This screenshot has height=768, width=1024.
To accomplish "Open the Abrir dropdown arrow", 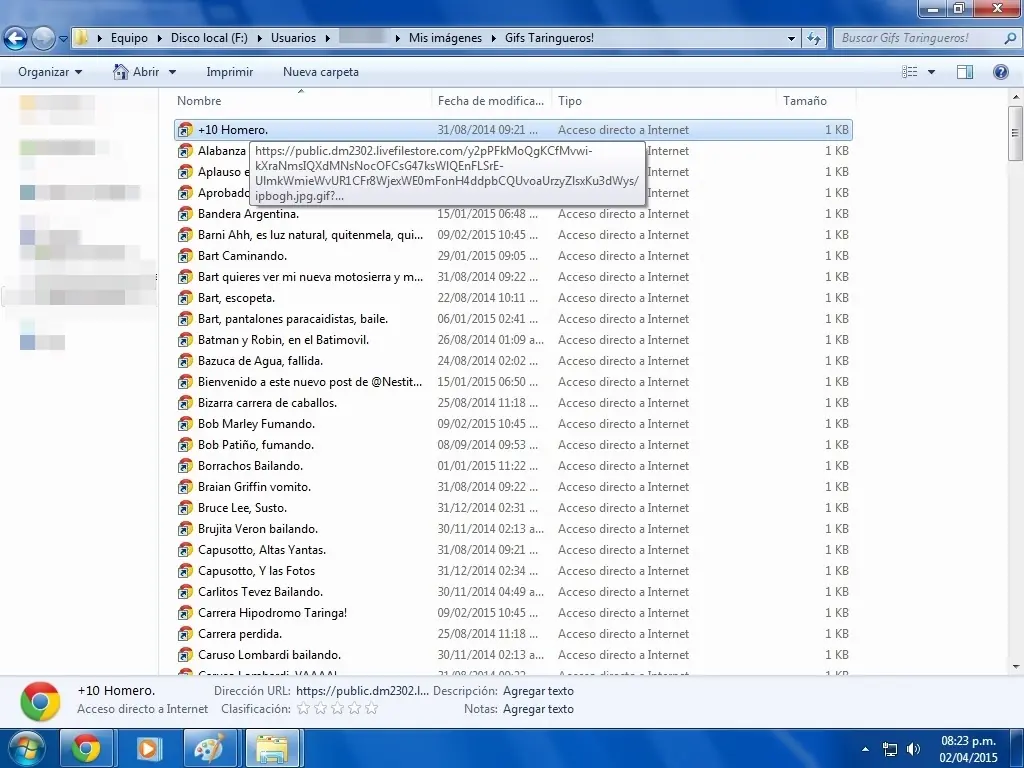I will (x=172, y=72).
